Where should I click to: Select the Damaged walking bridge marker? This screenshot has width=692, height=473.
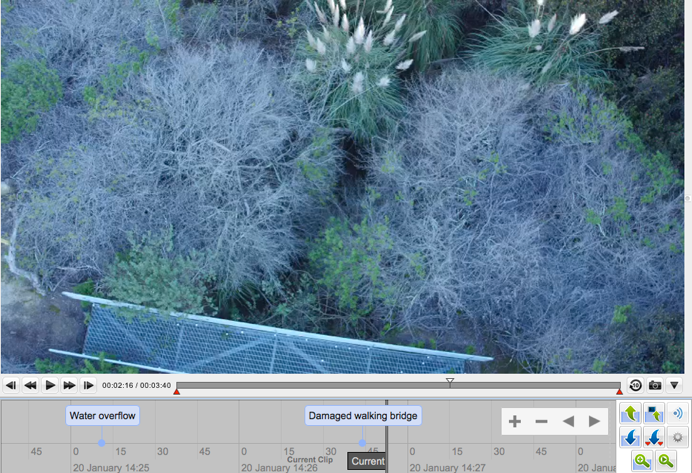coord(363,415)
